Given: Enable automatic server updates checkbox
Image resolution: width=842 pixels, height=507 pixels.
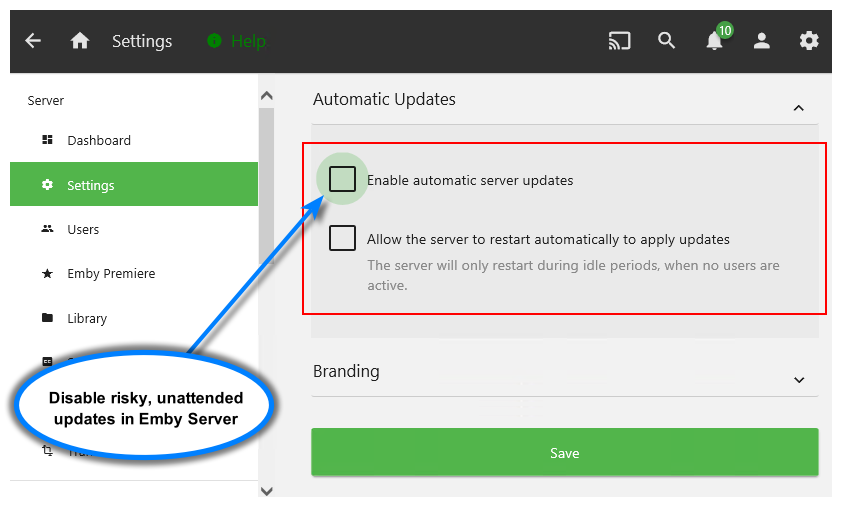Looking at the screenshot, I should 342,179.
